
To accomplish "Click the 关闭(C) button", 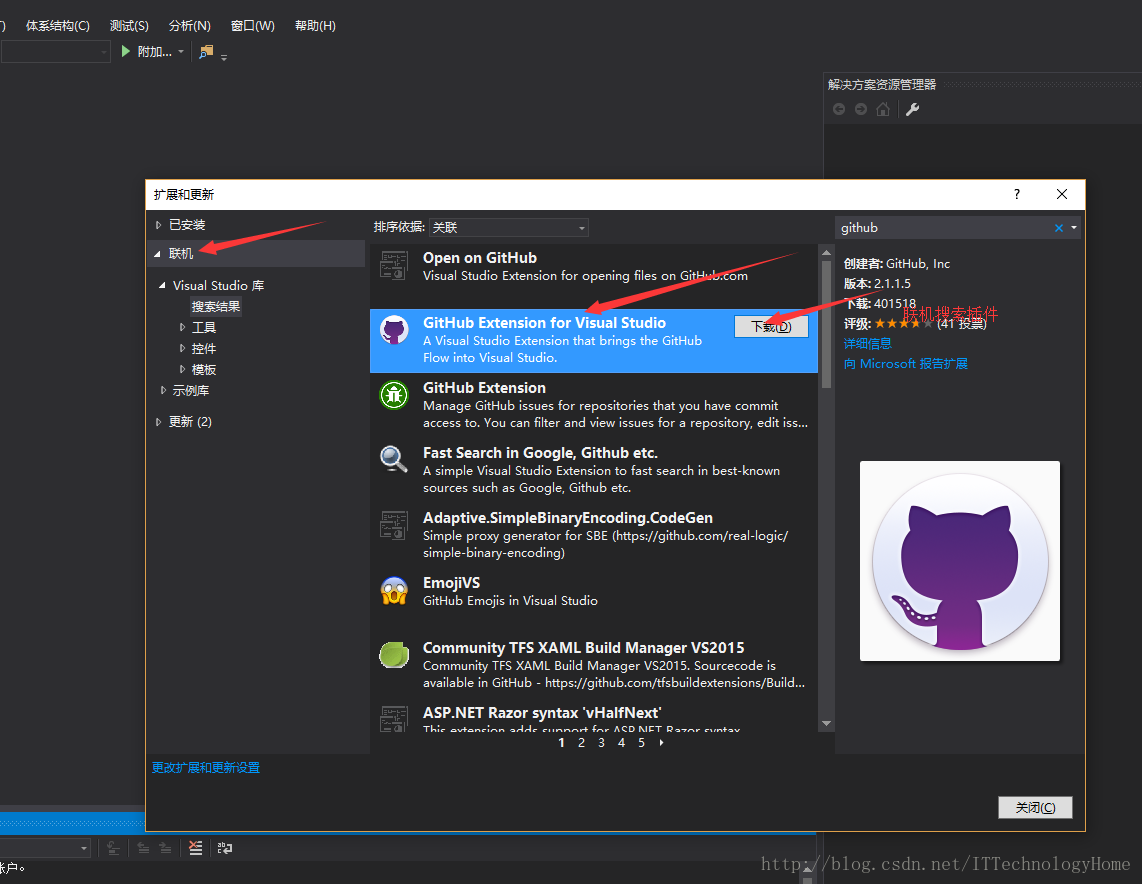I will pyautogui.click(x=1035, y=808).
